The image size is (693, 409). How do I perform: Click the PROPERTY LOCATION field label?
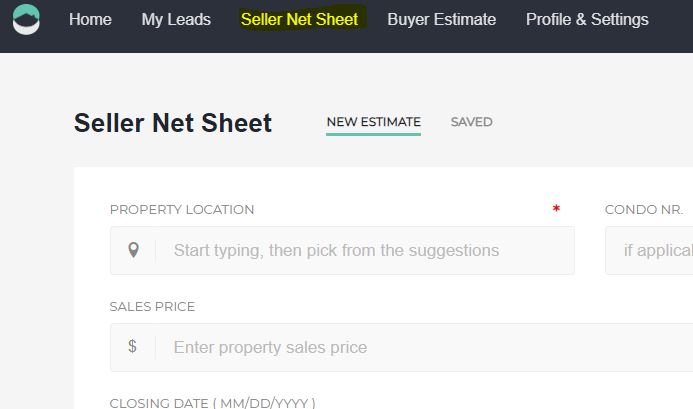click(182, 210)
